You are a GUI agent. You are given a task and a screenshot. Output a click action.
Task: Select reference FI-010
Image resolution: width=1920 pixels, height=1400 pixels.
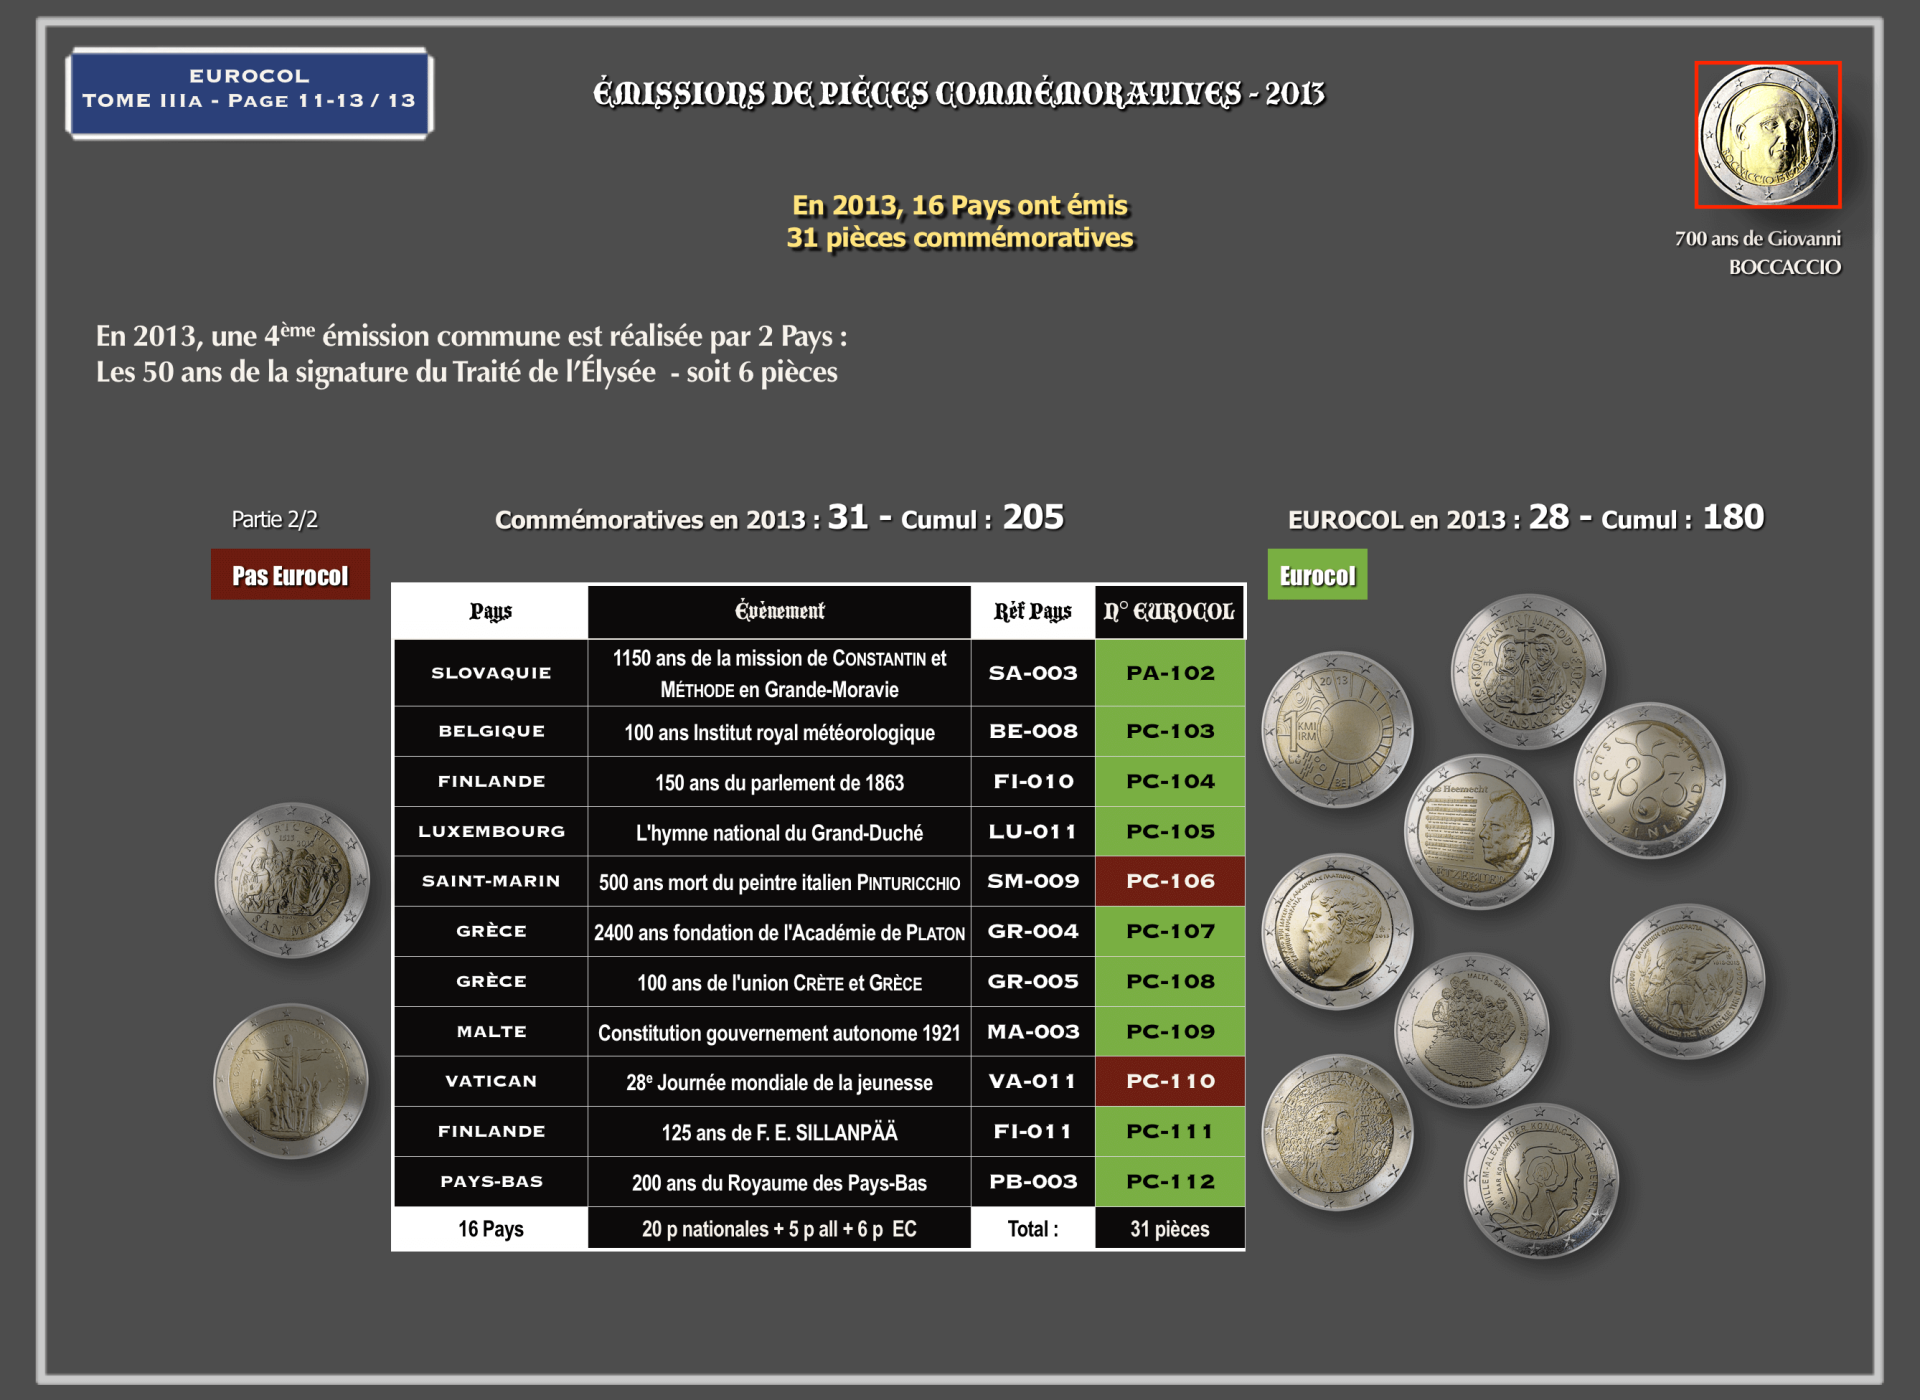point(1033,781)
